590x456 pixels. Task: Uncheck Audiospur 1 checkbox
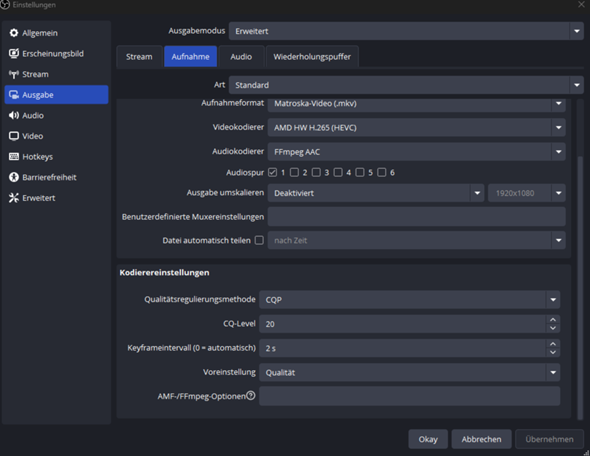272,172
